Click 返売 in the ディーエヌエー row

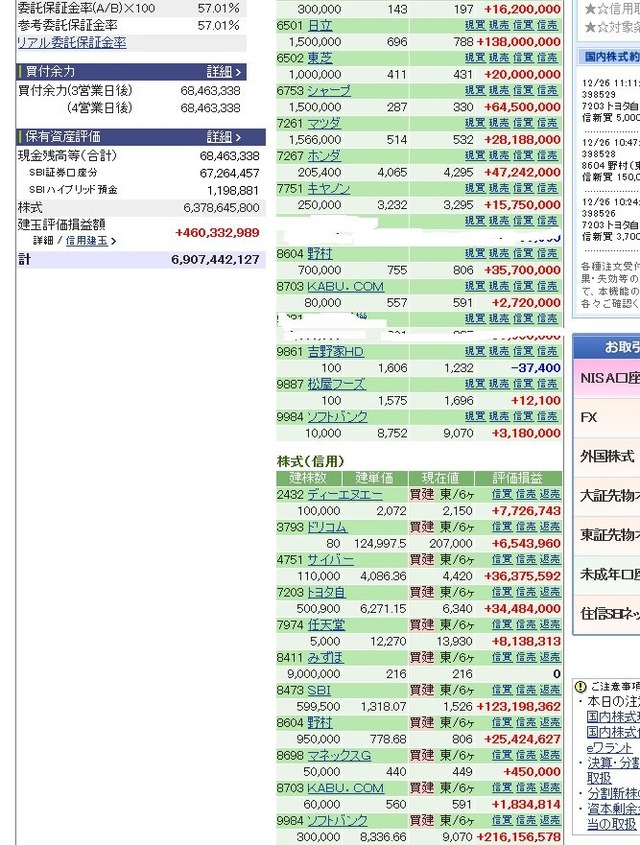(x=550, y=495)
